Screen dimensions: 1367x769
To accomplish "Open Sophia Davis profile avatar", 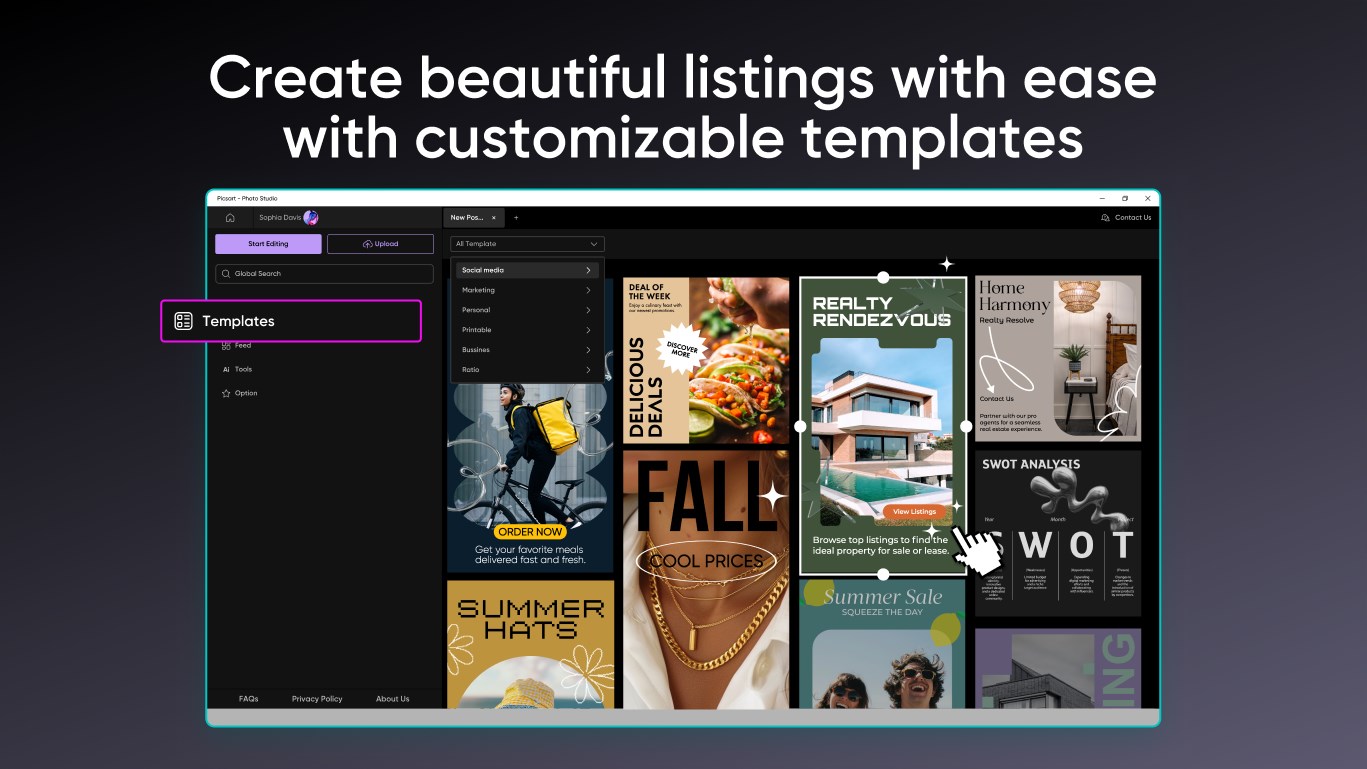I will point(310,217).
